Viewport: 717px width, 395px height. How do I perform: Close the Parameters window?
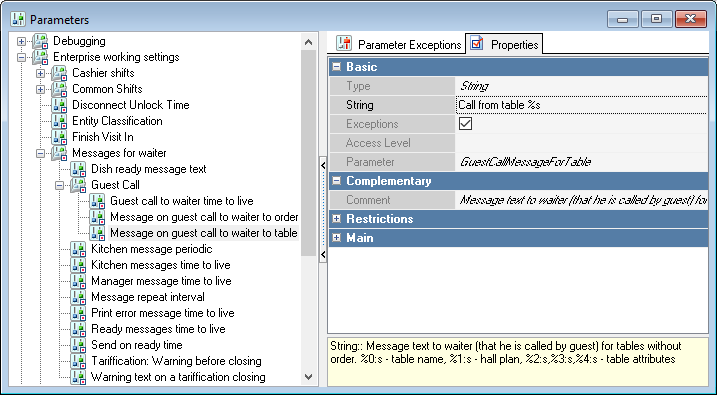coord(690,19)
